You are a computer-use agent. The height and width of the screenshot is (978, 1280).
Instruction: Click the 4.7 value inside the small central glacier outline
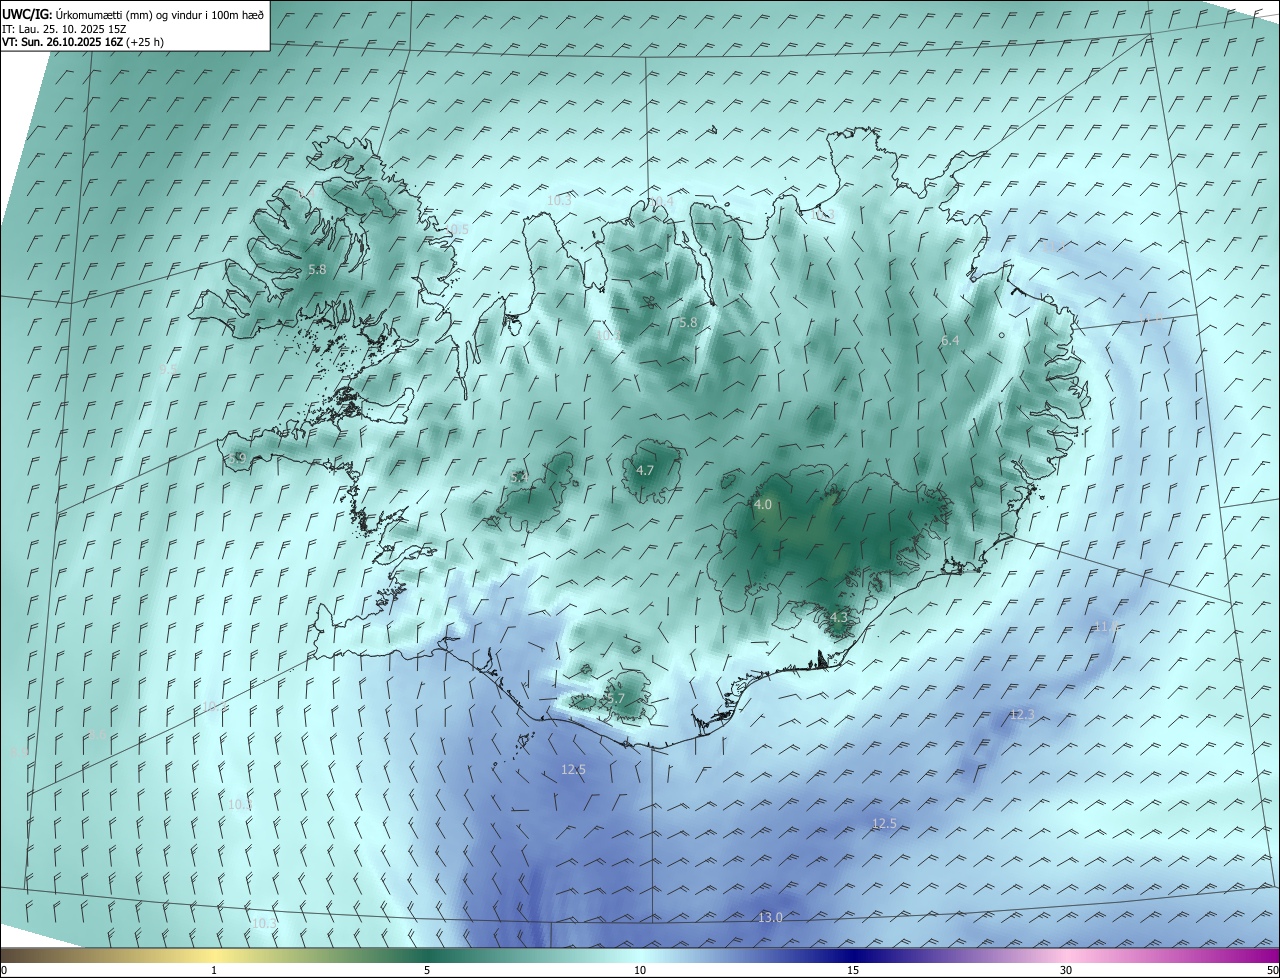645,470
